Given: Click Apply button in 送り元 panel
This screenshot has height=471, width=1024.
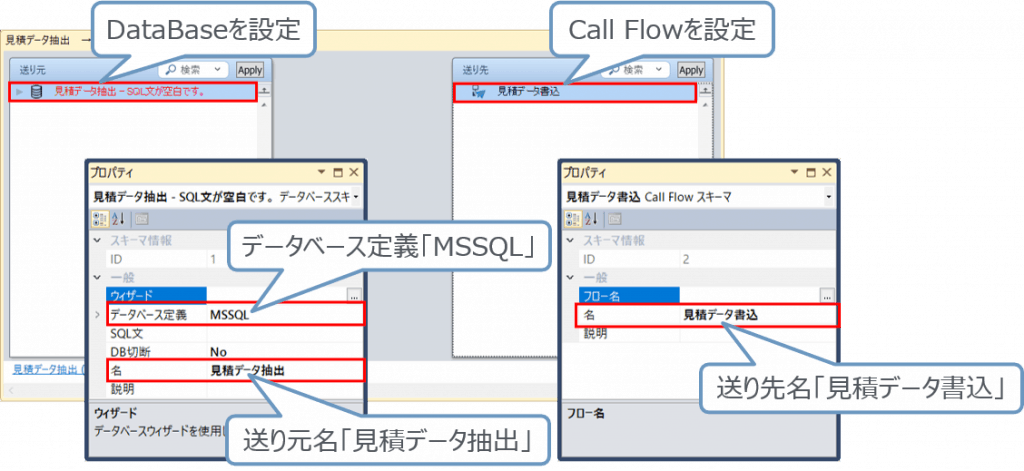Looking at the screenshot, I should point(249,70).
